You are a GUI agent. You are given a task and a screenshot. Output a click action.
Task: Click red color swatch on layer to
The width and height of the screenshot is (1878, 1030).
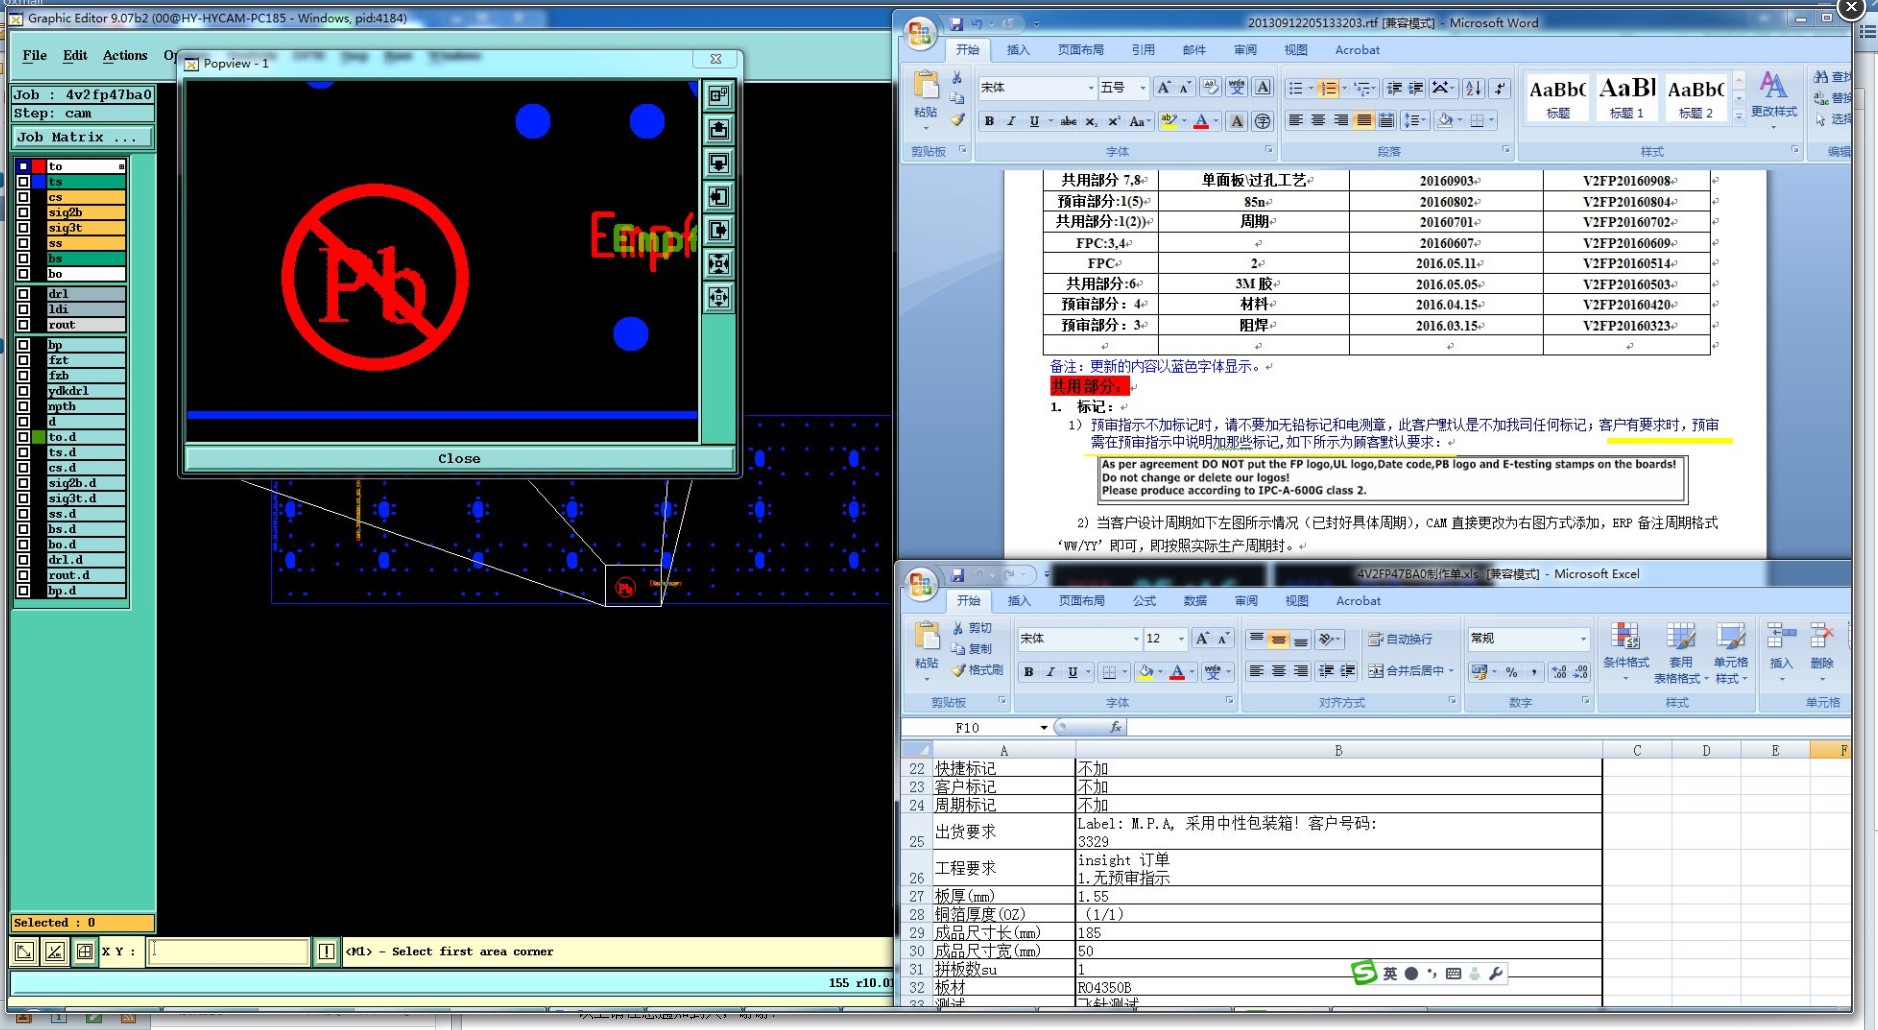[x=39, y=166]
